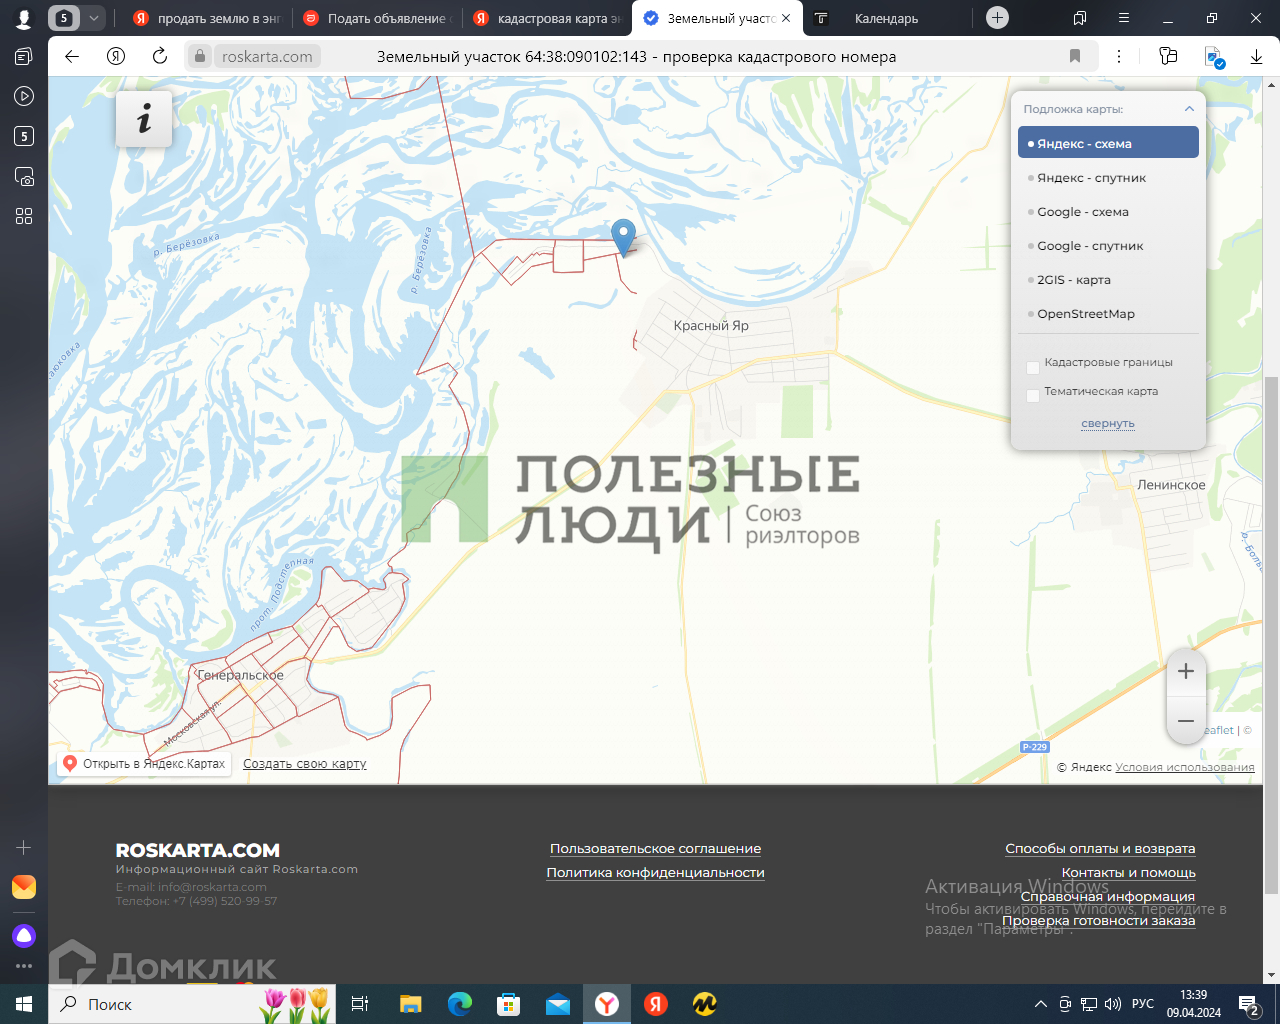This screenshot has height=1024, width=1280.
Task: Open 'Пользовательское соглашение' in the footer
Action: tap(656, 848)
